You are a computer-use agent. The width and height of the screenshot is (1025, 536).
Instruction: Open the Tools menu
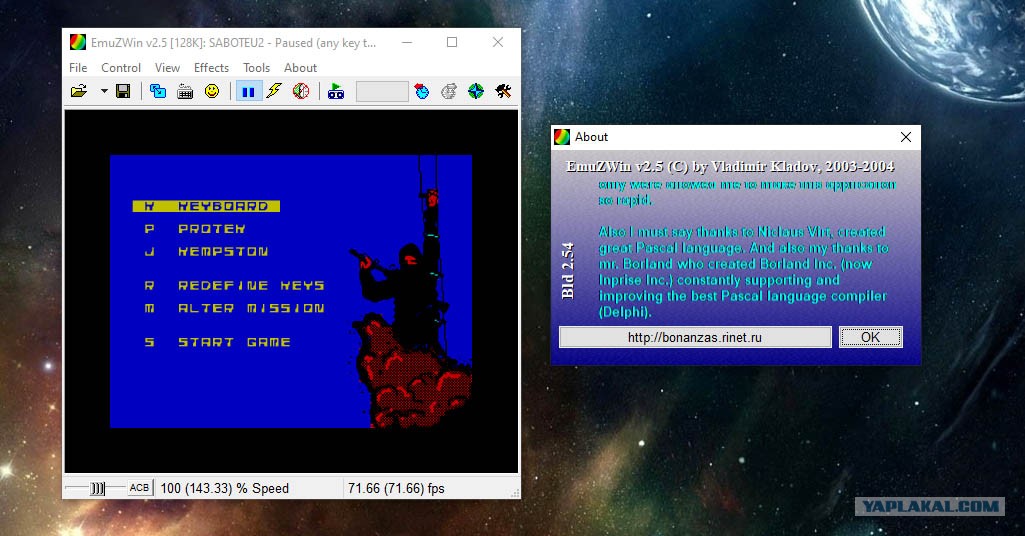[256, 68]
